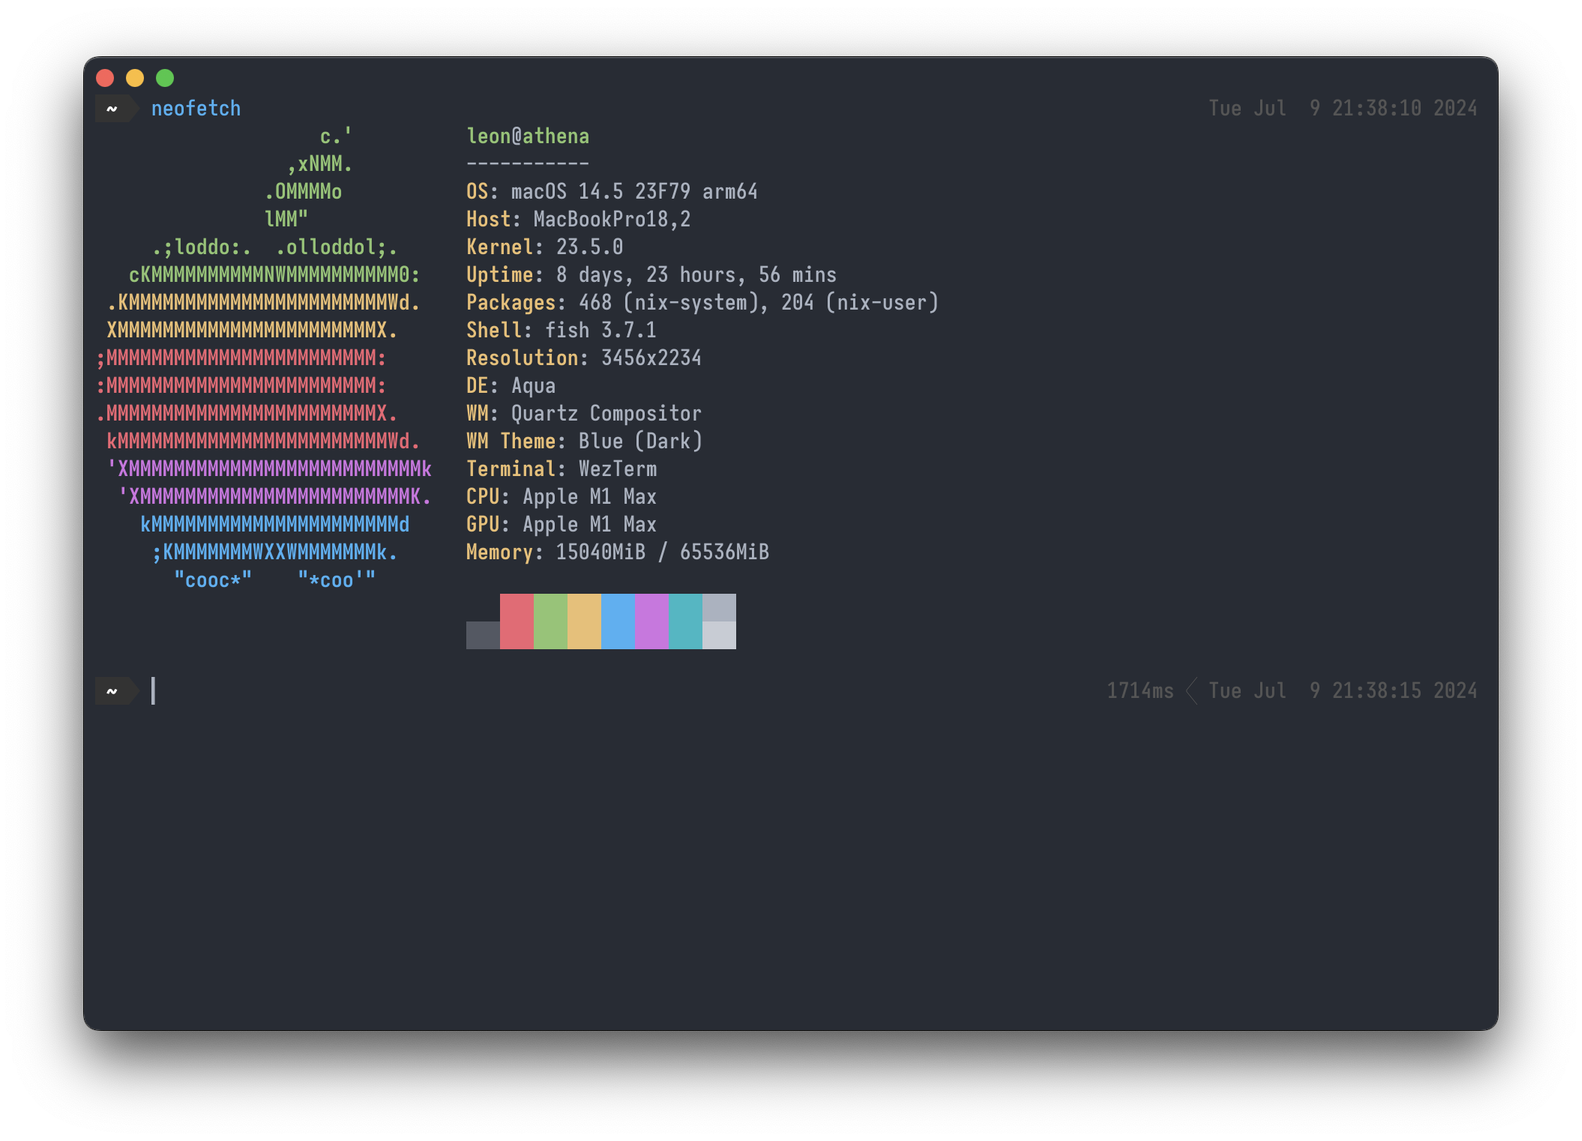Screen dimensions: 1582x1141
Task: Click the timestamp Tue Jul 9 21:38:10 2024
Action: coord(1343,108)
